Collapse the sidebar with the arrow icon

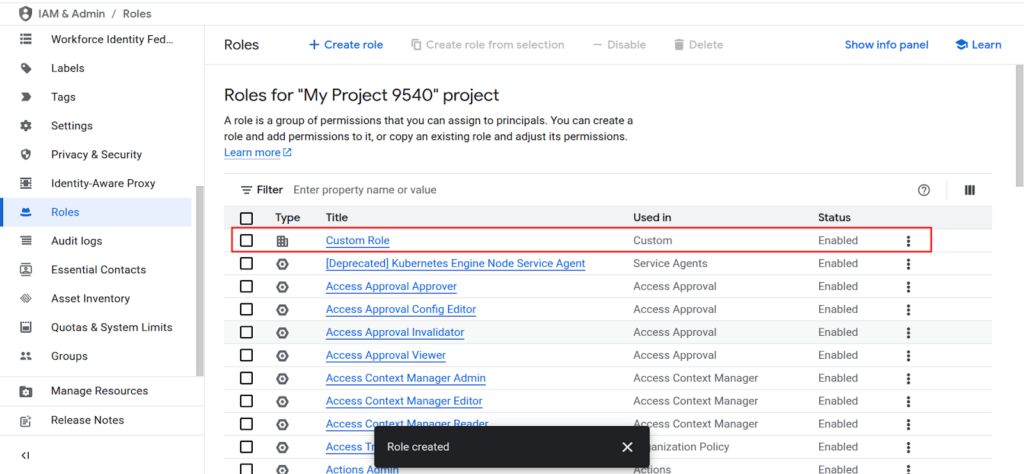25,456
